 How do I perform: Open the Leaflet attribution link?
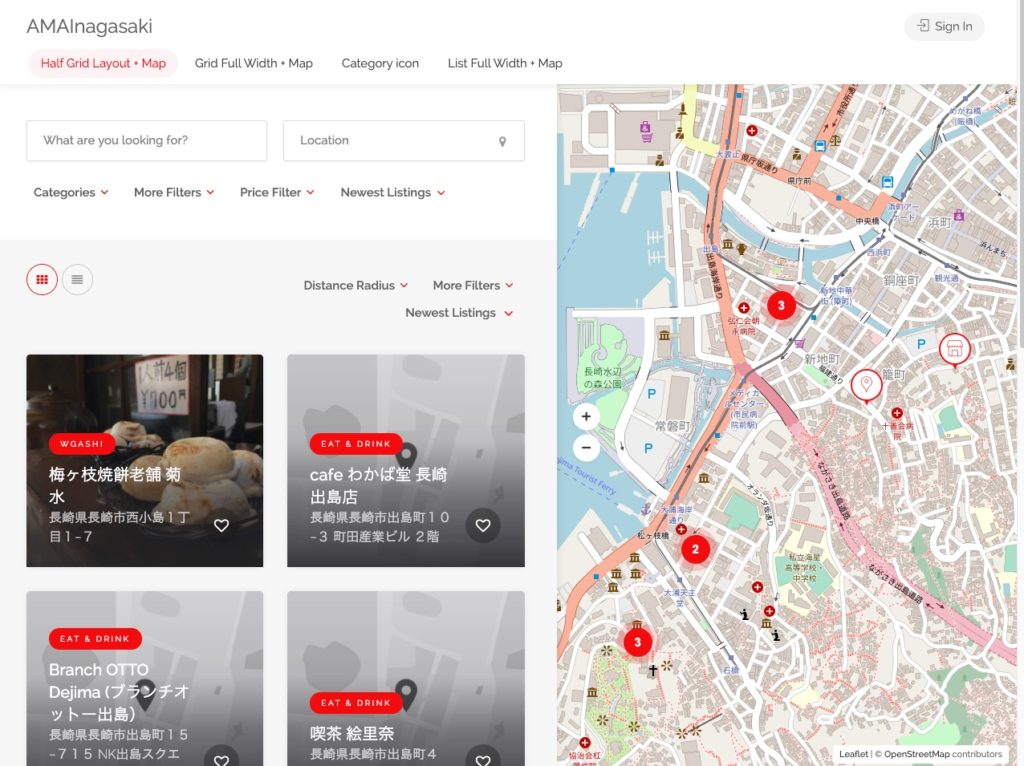click(x=853, y=754)
